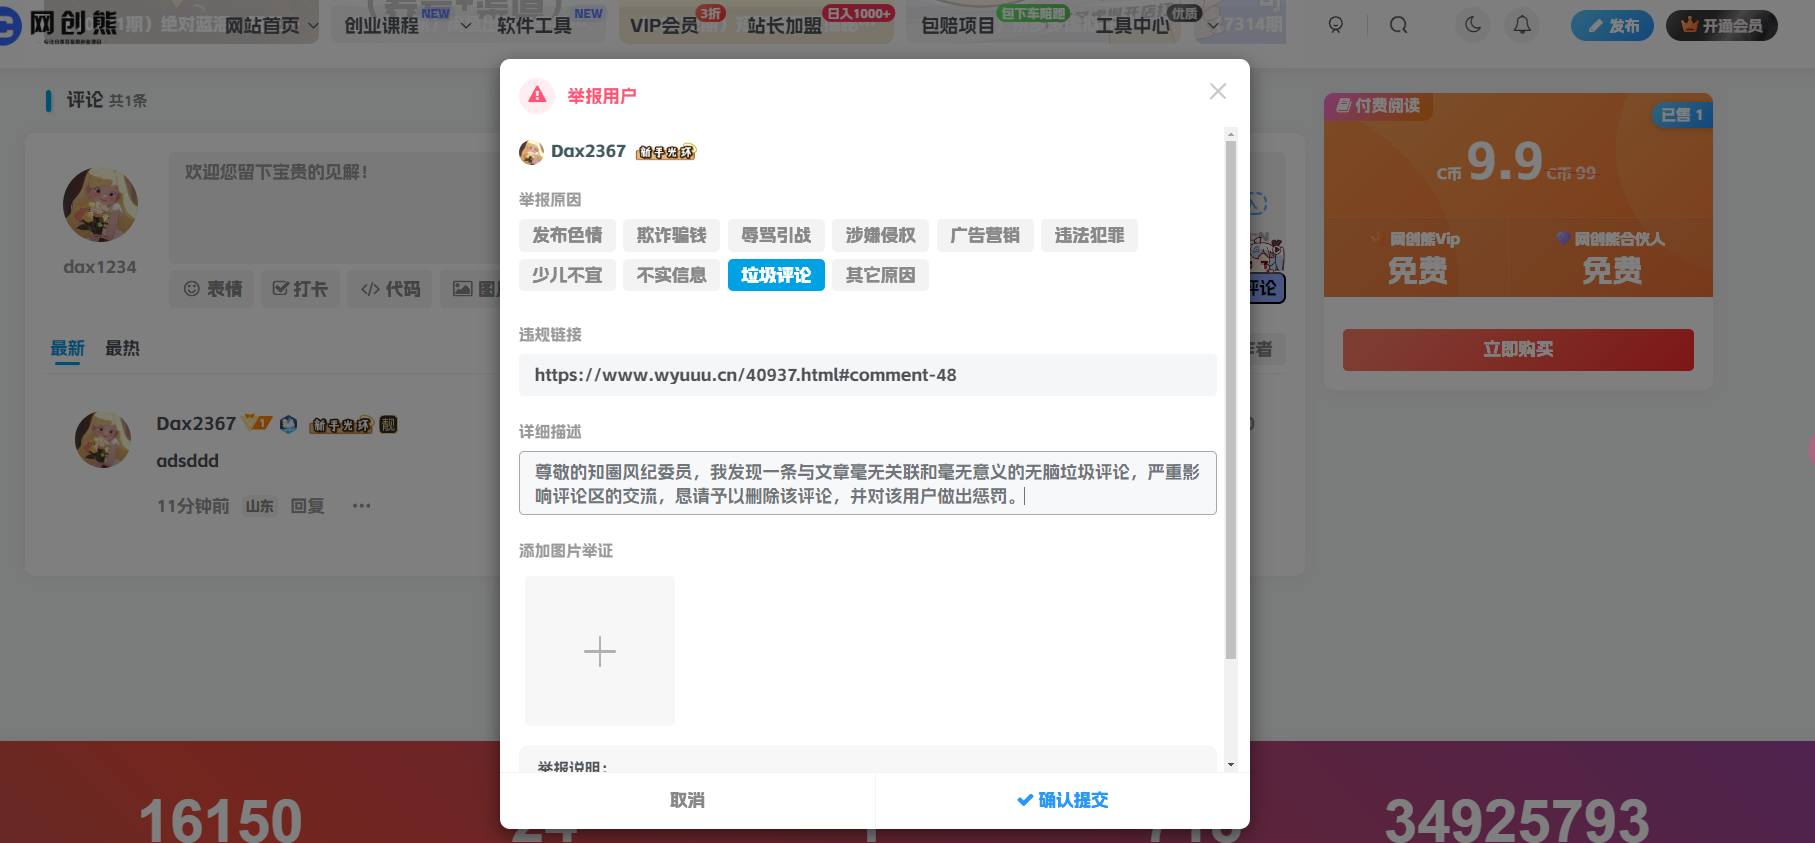Cancel the user report

point(688,800)
